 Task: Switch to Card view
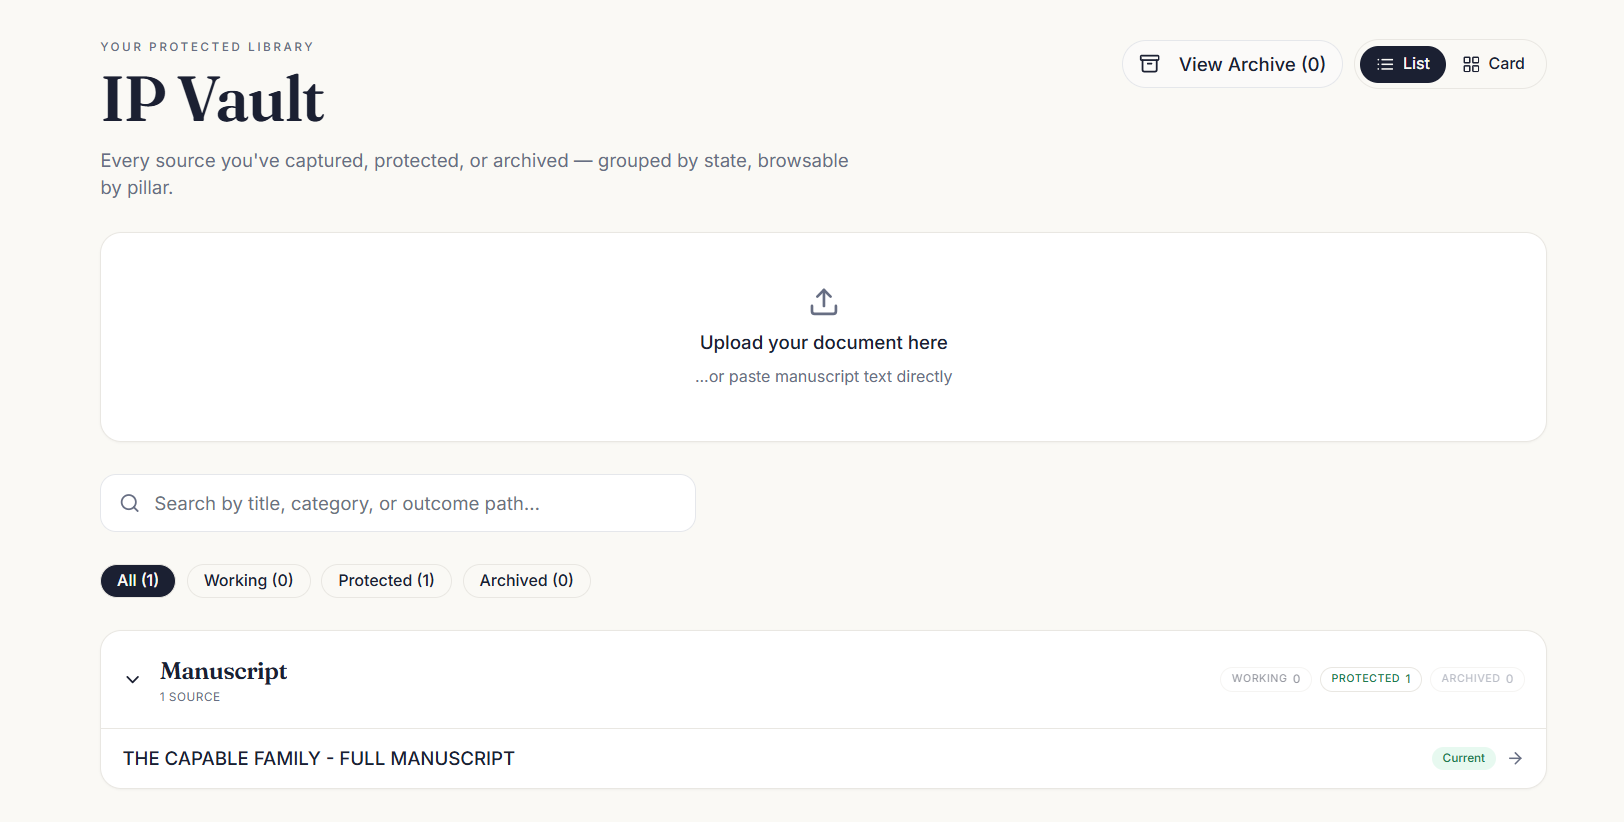coord(1493,64)
